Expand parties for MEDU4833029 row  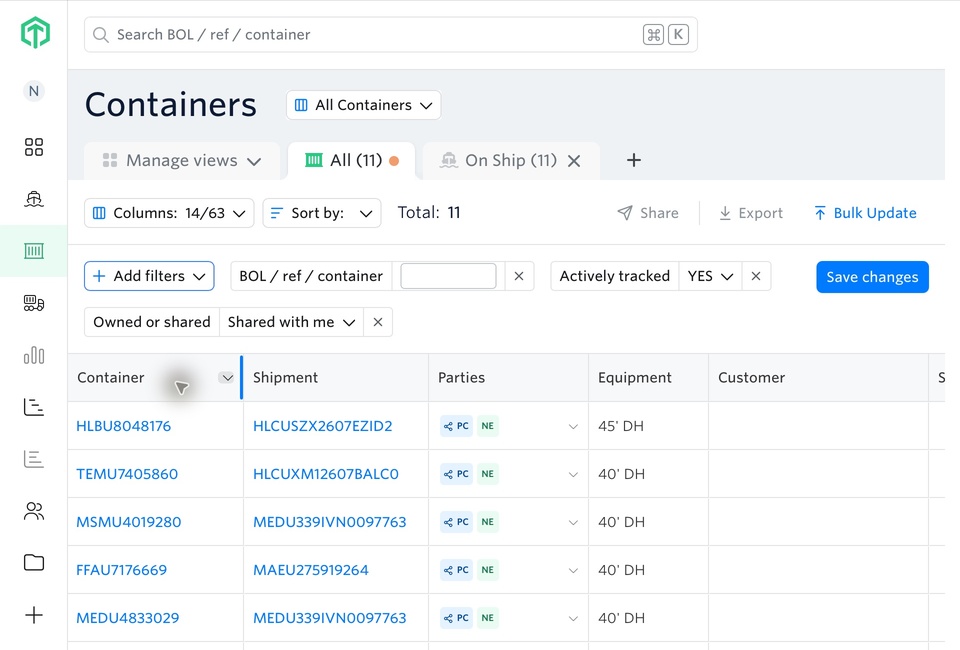click(573, 618)
